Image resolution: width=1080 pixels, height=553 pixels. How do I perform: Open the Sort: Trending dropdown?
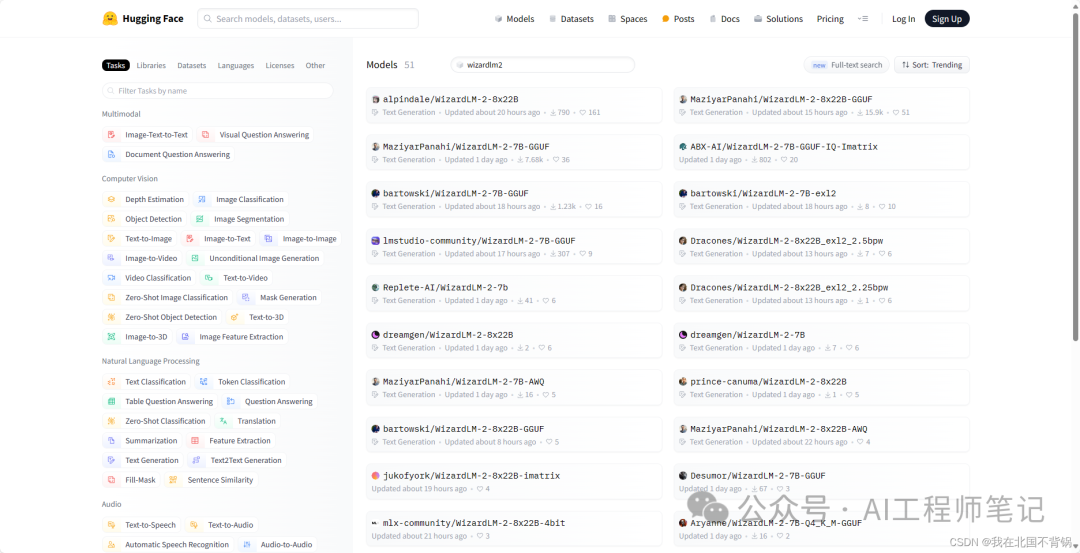(x=932, y=65)
